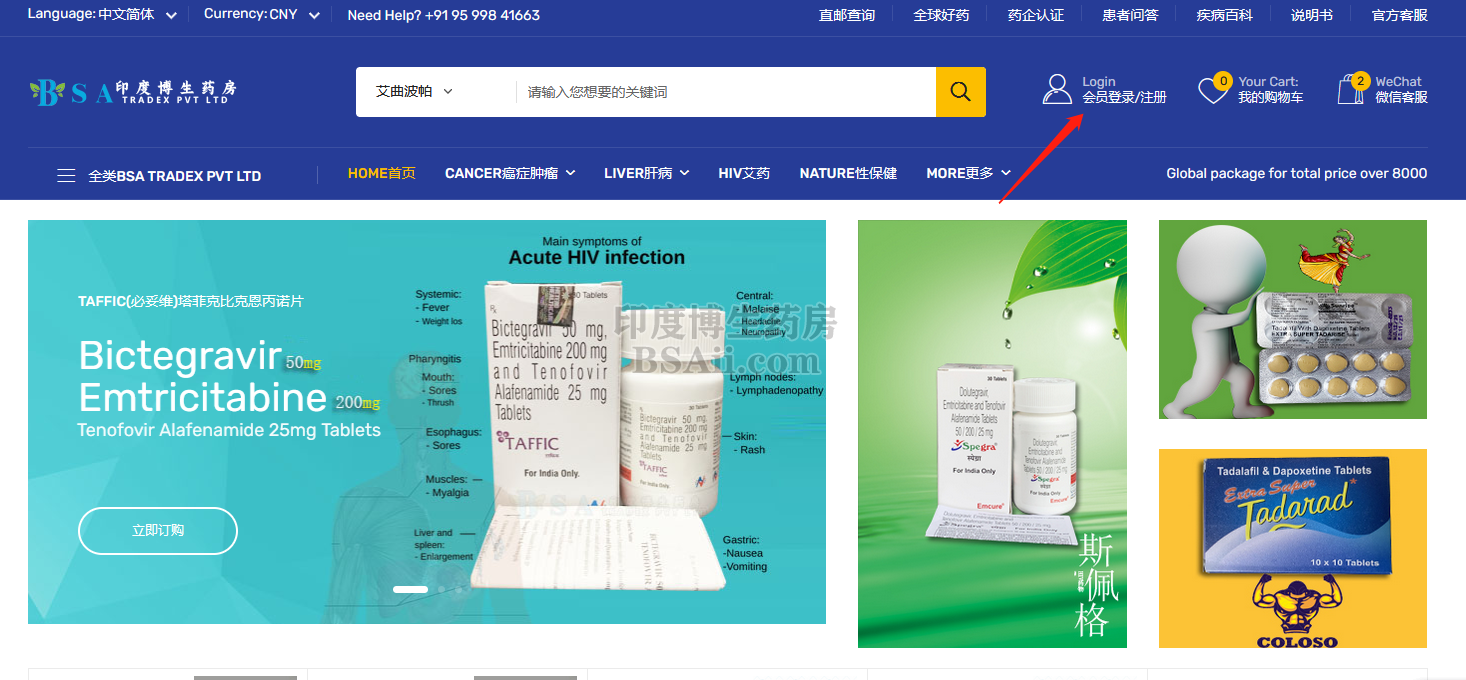The width and height of the screenshot is (1466, 680).
Task: Open the 说明书 link
Action: point(1312,15)
